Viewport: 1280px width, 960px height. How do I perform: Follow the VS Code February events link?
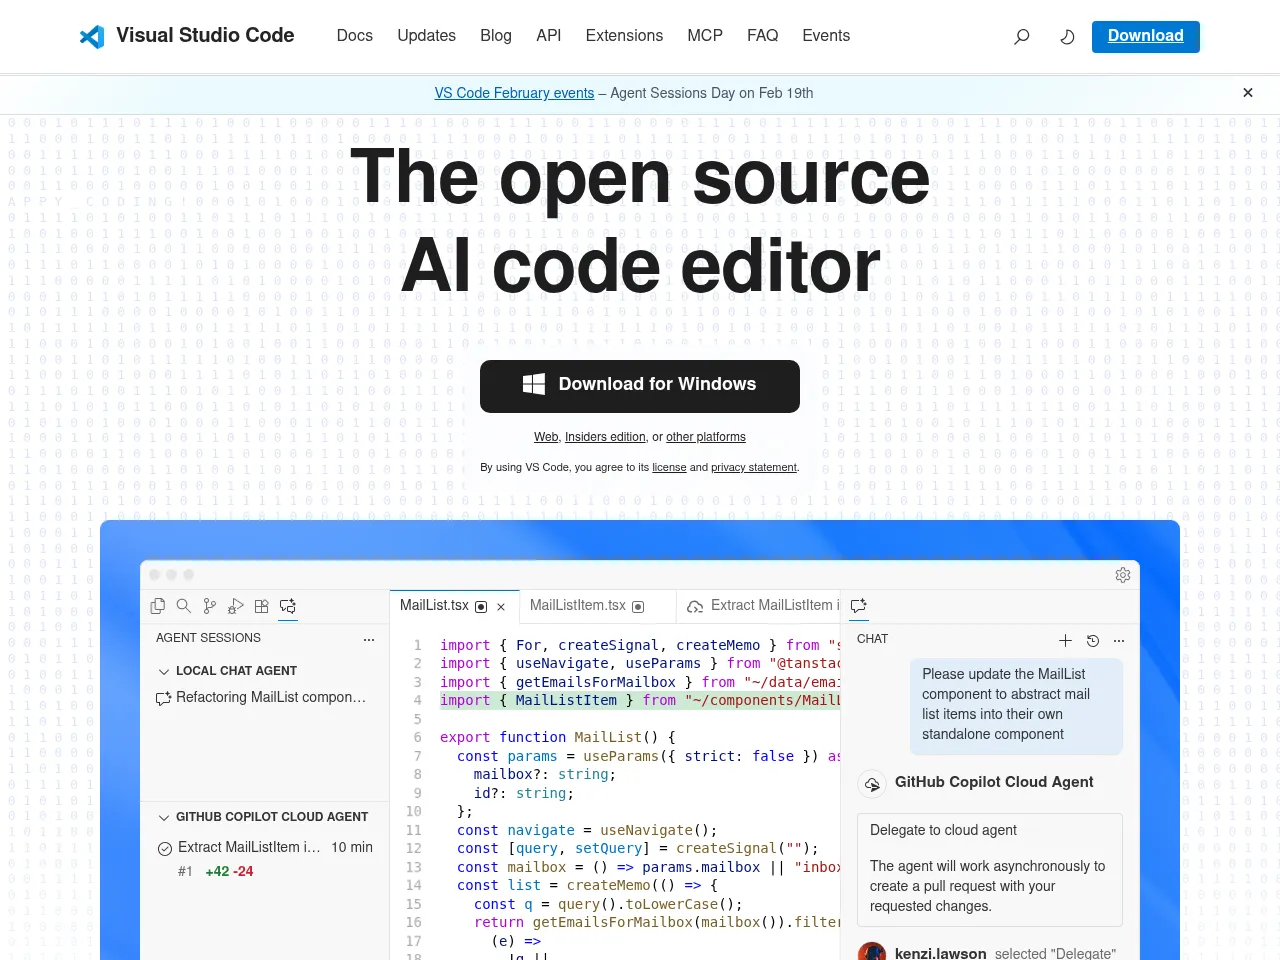click(514, 93)
